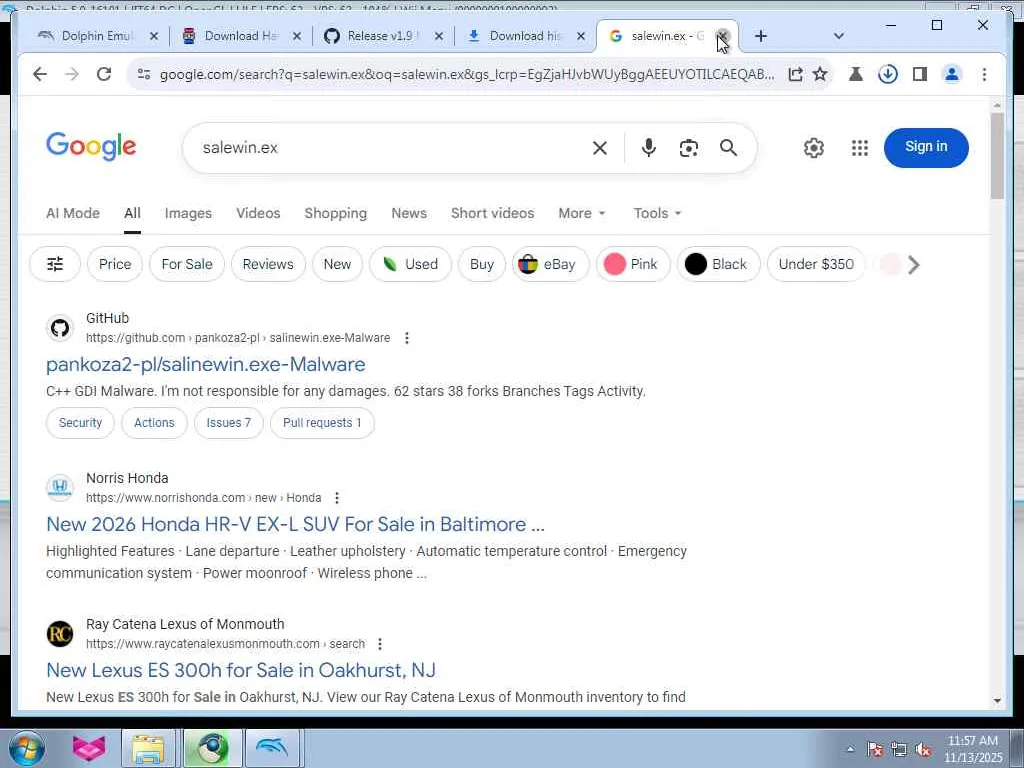Open Dolphin emulator from the taskbar
The height and width of the screenshot is (768, 1024).
[x=272, y=748]
